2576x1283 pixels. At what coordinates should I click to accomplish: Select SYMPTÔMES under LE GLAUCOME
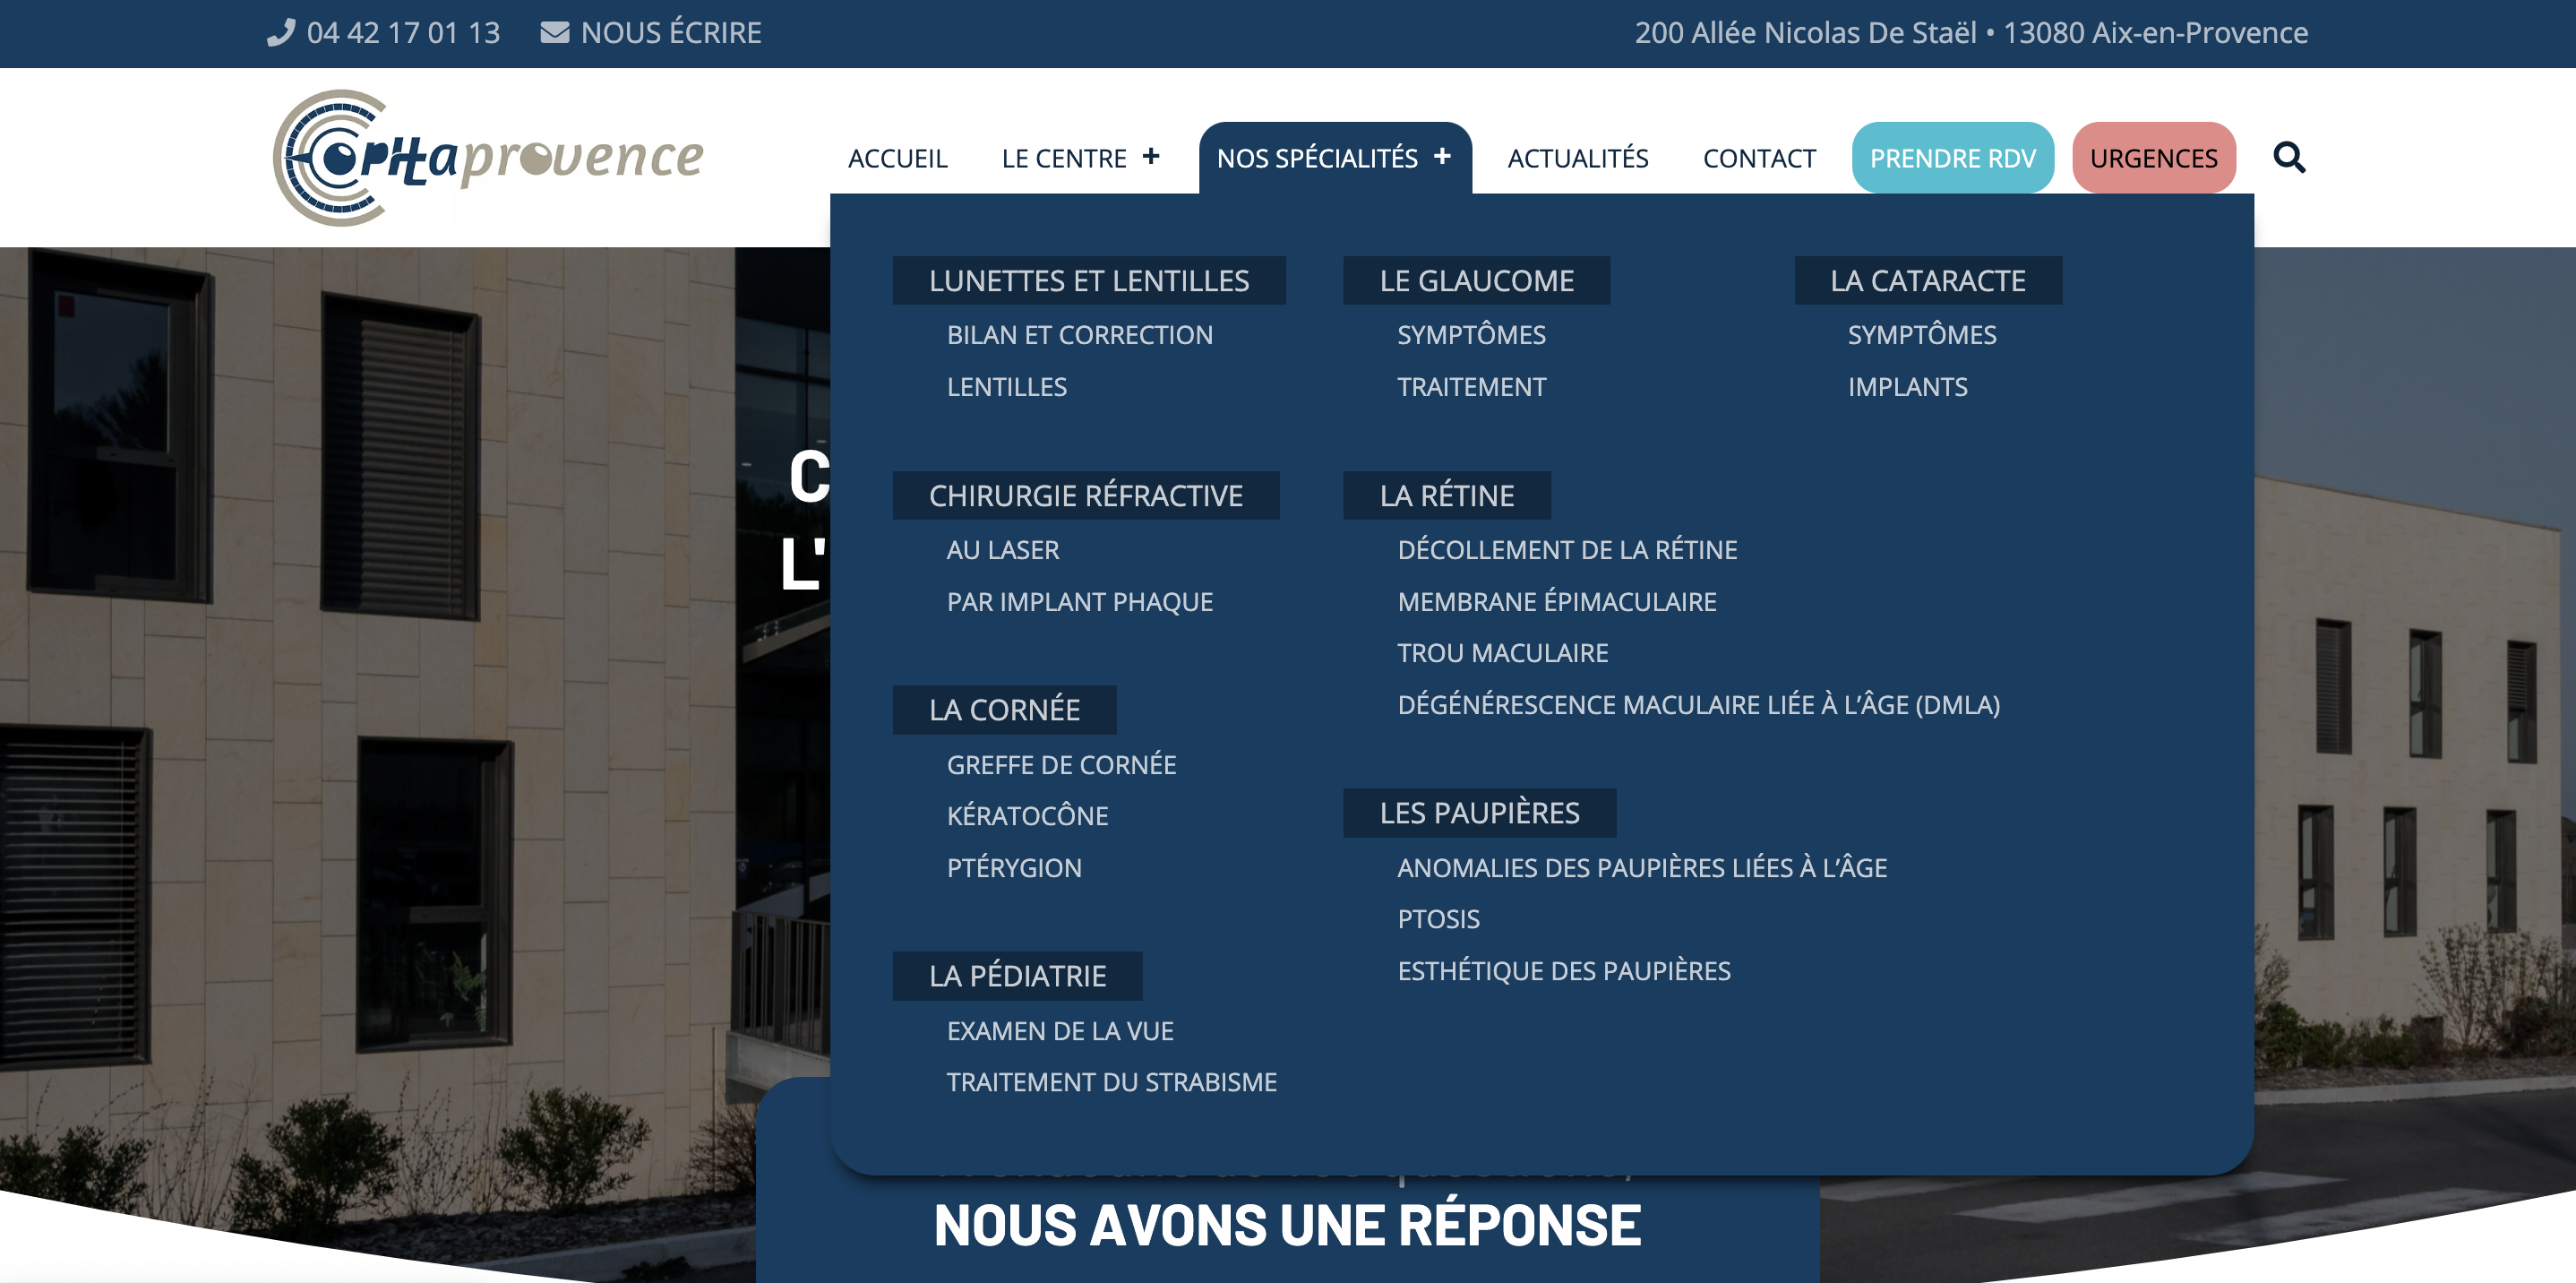click(1471, 335)
